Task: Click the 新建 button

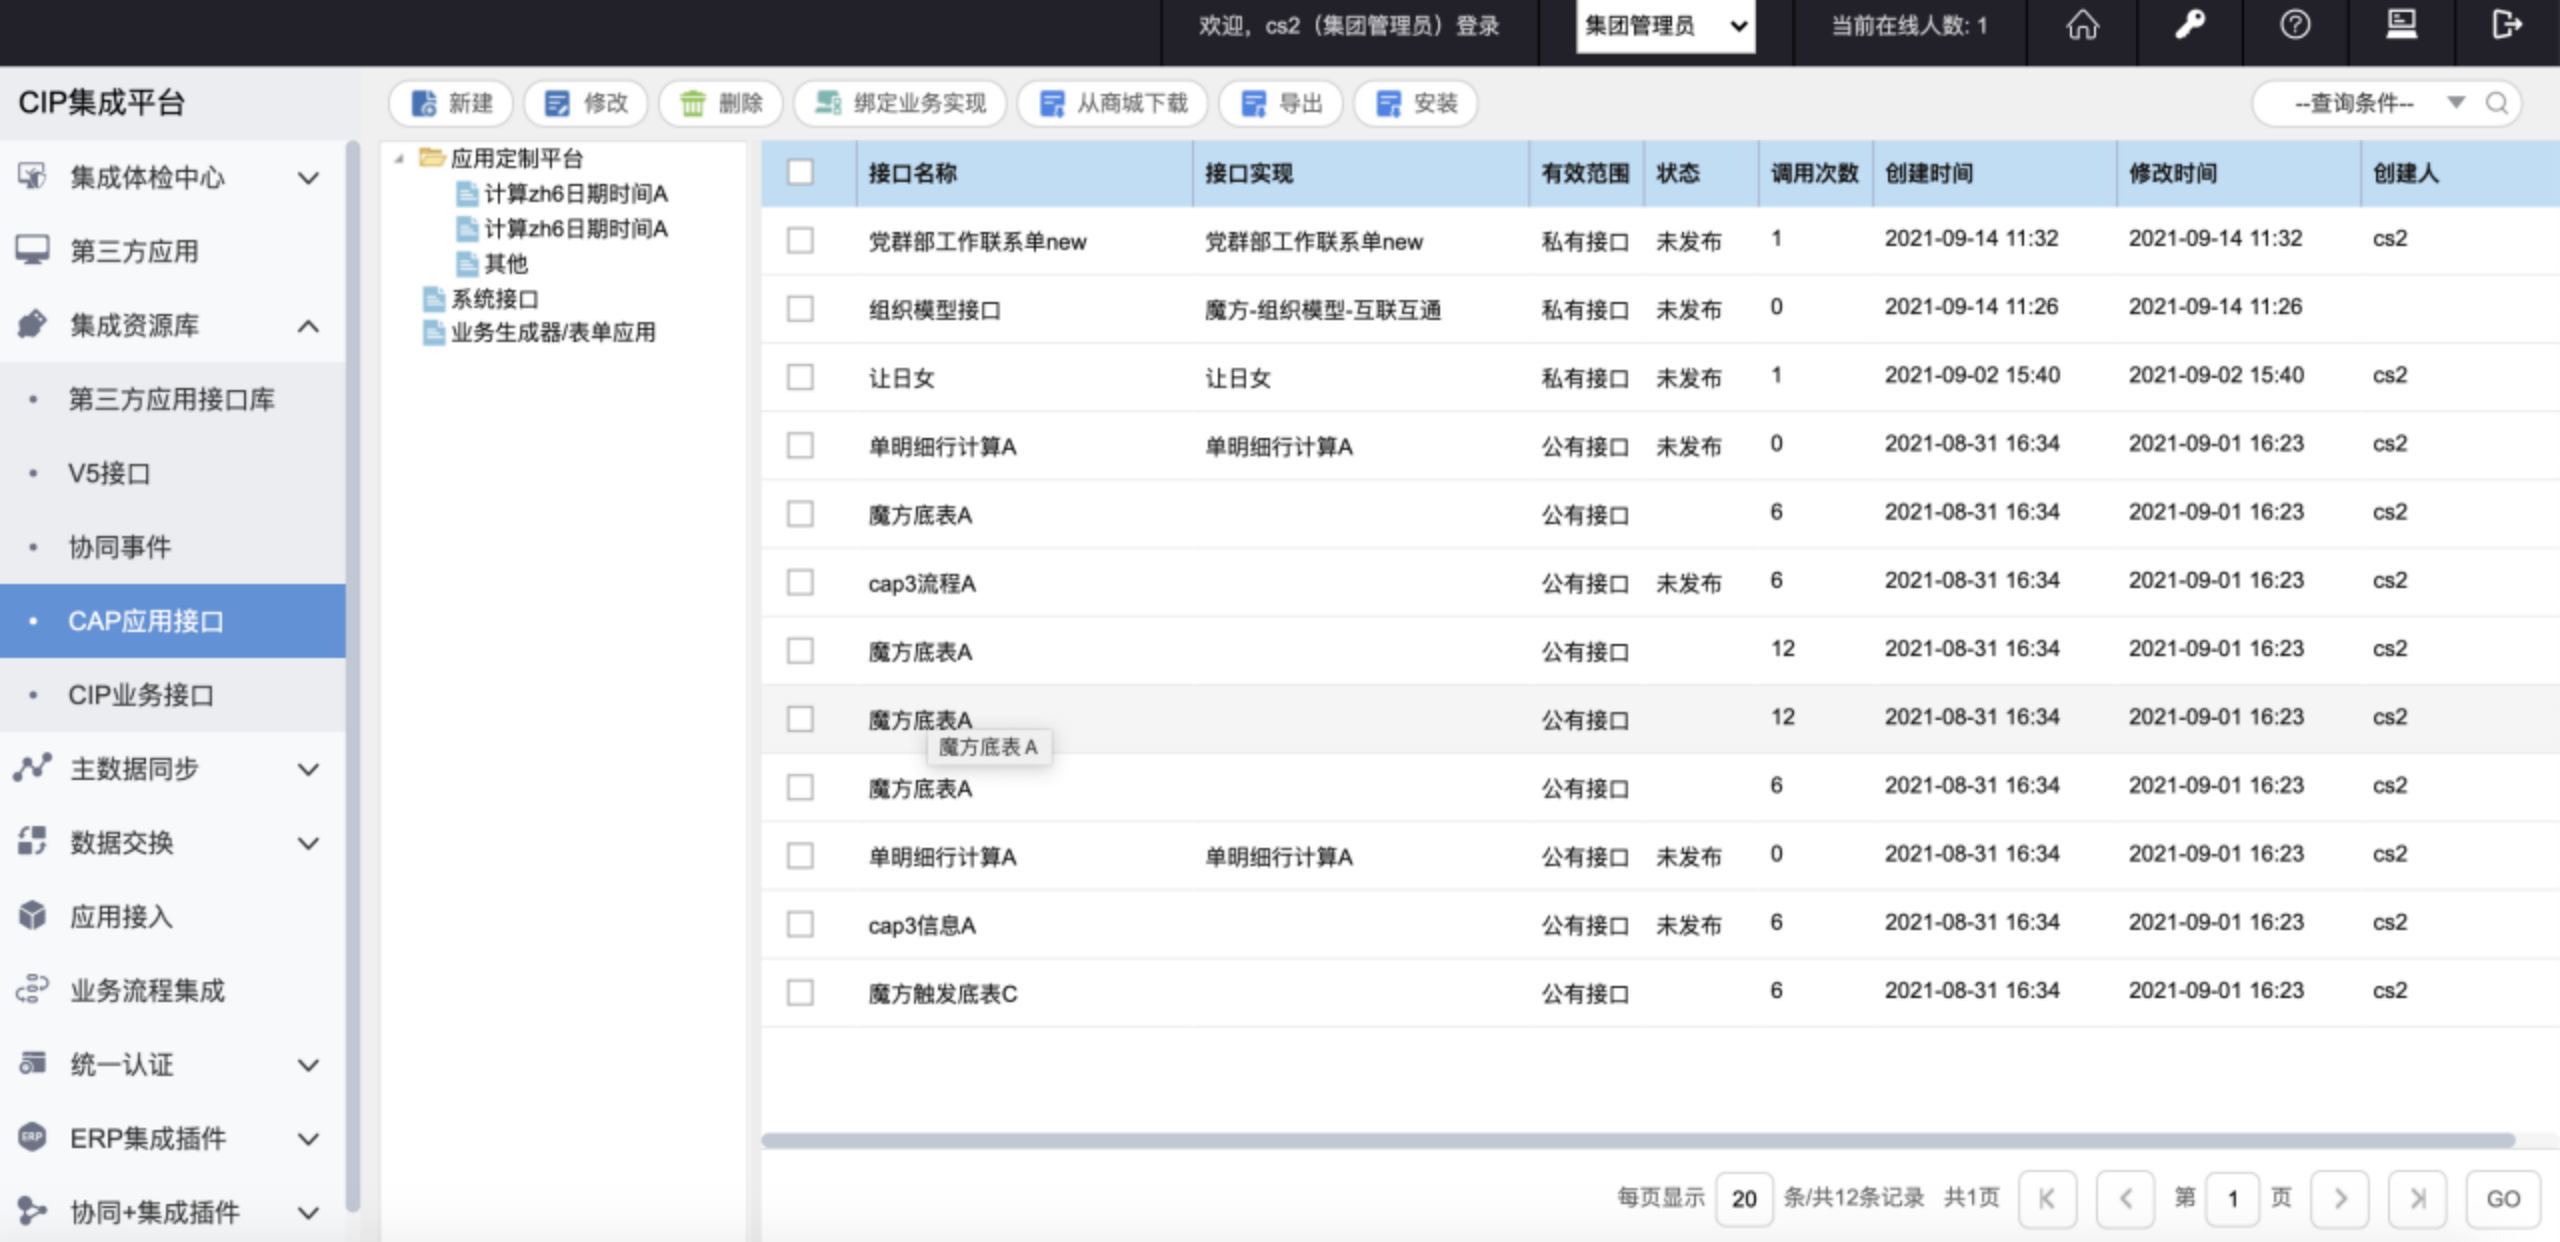Action: [451, 103]
